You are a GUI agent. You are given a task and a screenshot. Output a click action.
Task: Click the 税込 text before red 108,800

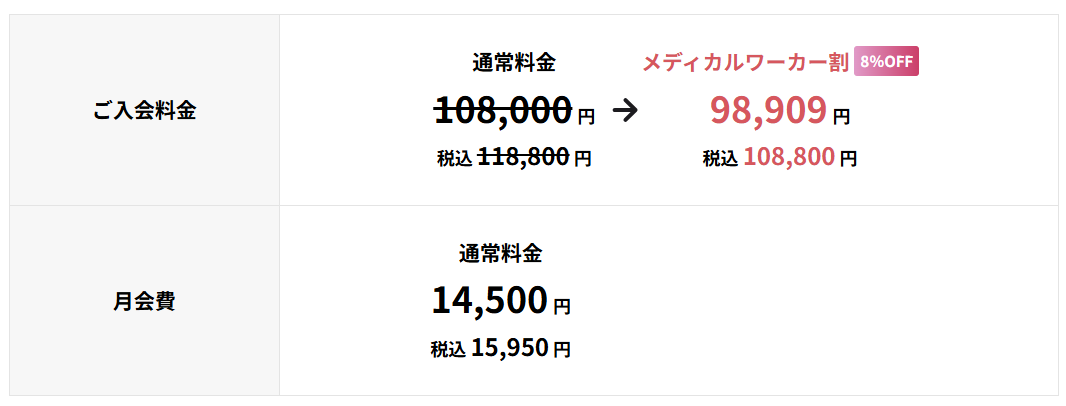point(720,158)
